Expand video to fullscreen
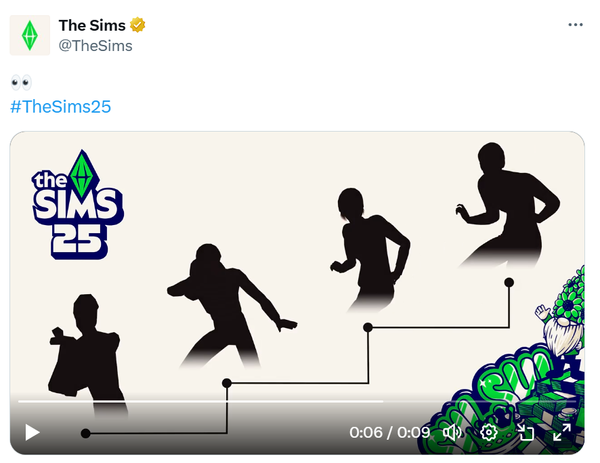This screenshot has width=600, height=463. tap(562, 432)
